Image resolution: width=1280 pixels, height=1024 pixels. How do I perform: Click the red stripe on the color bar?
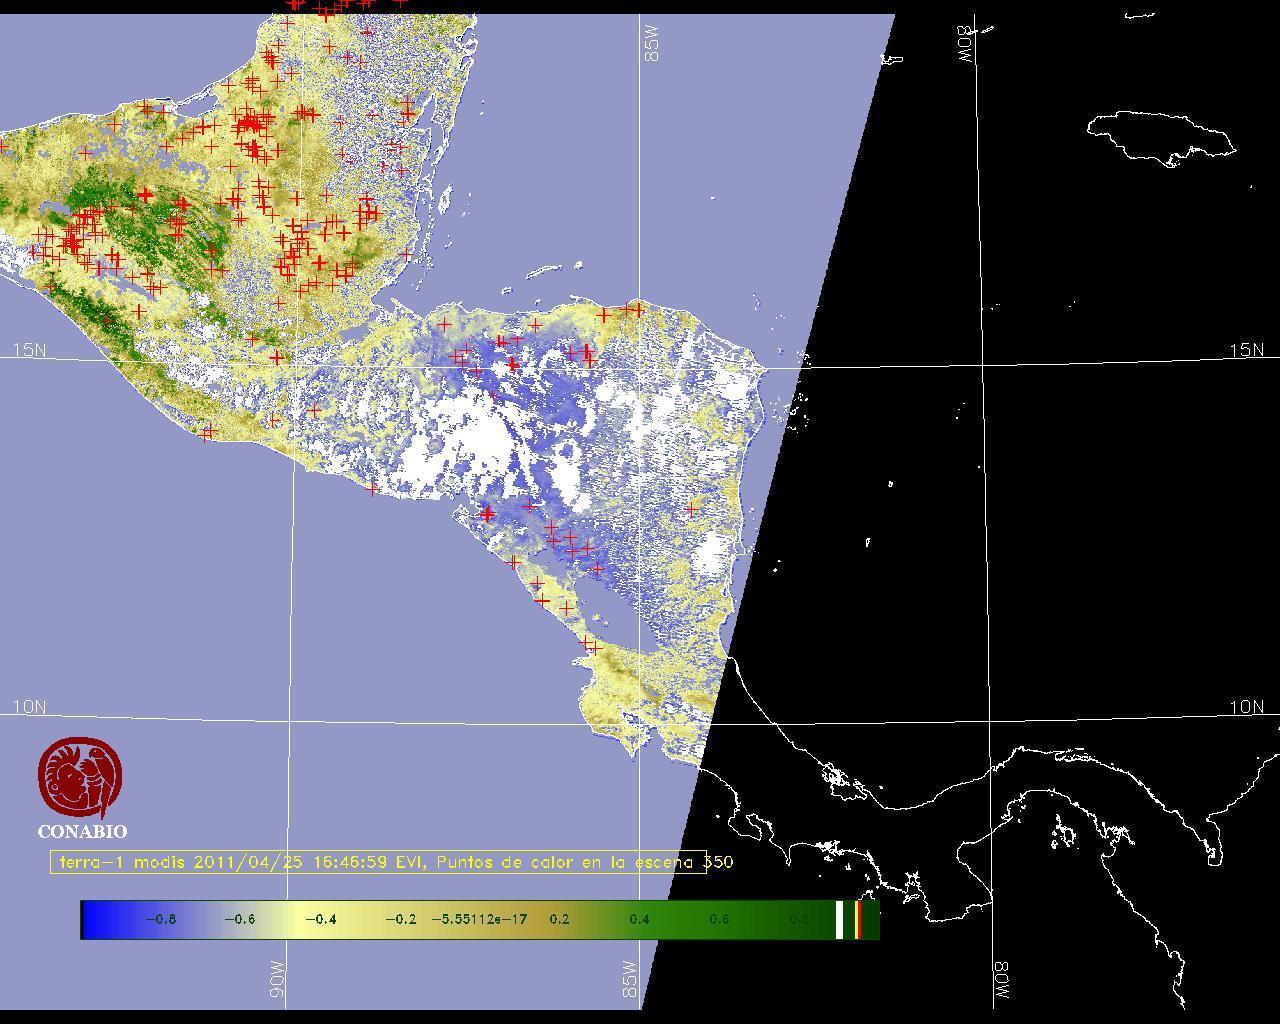(858, 919)
